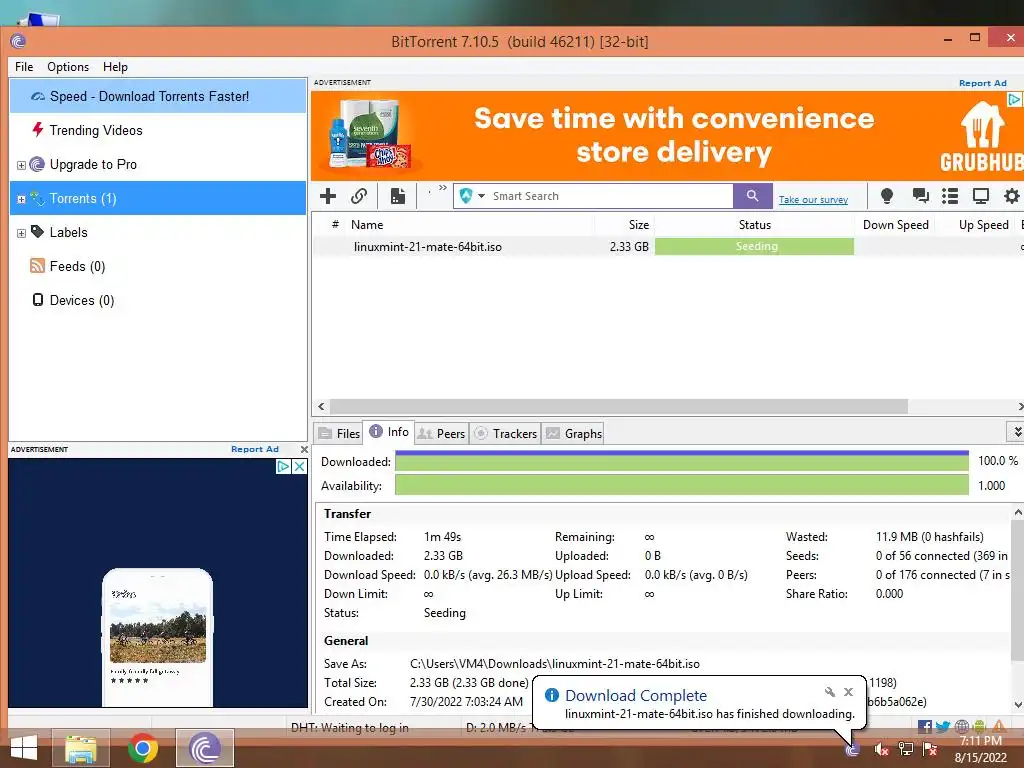This screenshot has height=768, width=1024.
Task: Click Report Ad above top banner
Action: [x=982, y=83]
